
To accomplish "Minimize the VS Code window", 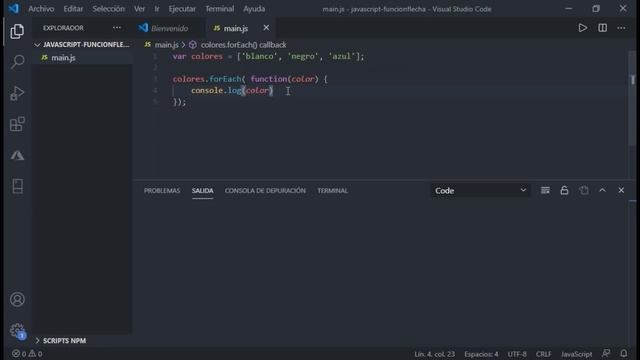I will (568, 9).
